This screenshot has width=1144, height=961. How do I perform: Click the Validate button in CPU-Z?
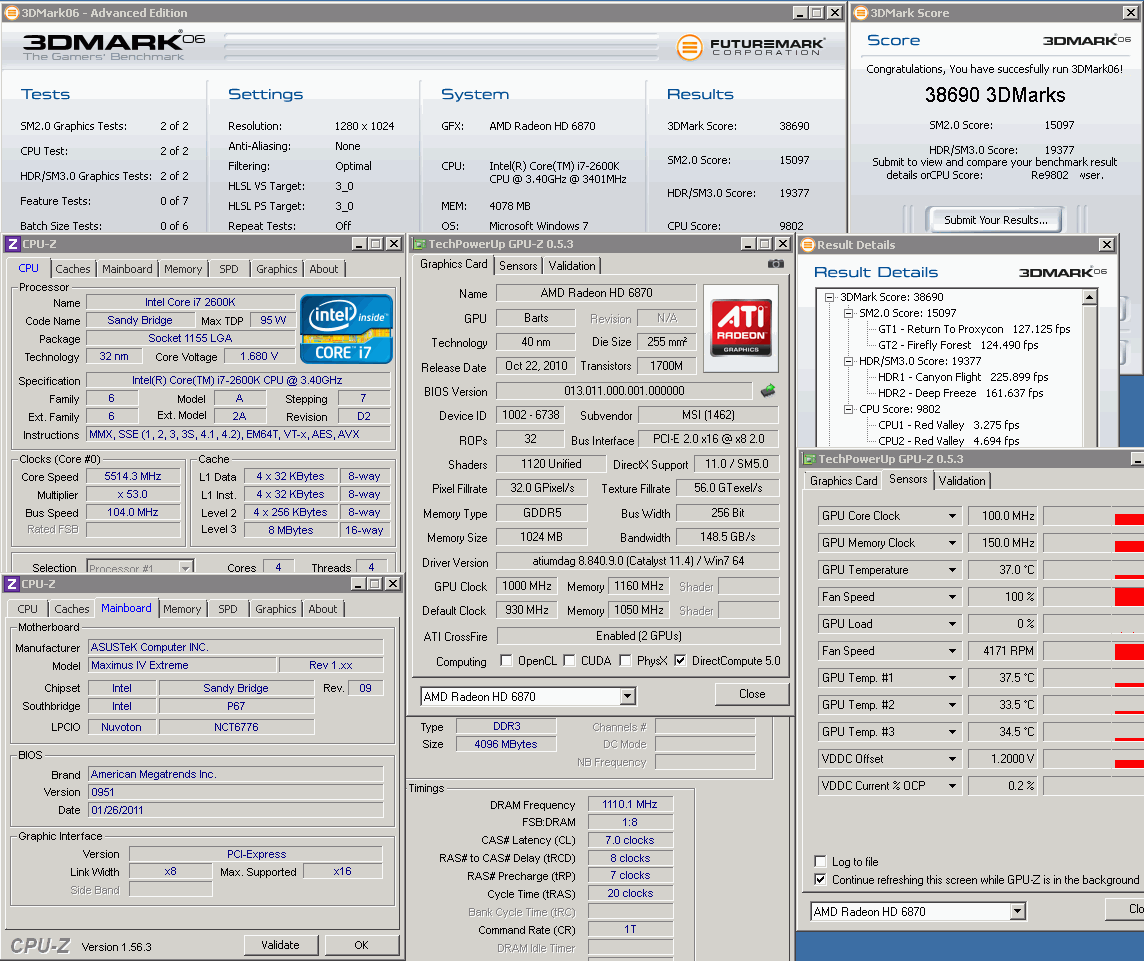click(281, 945)
